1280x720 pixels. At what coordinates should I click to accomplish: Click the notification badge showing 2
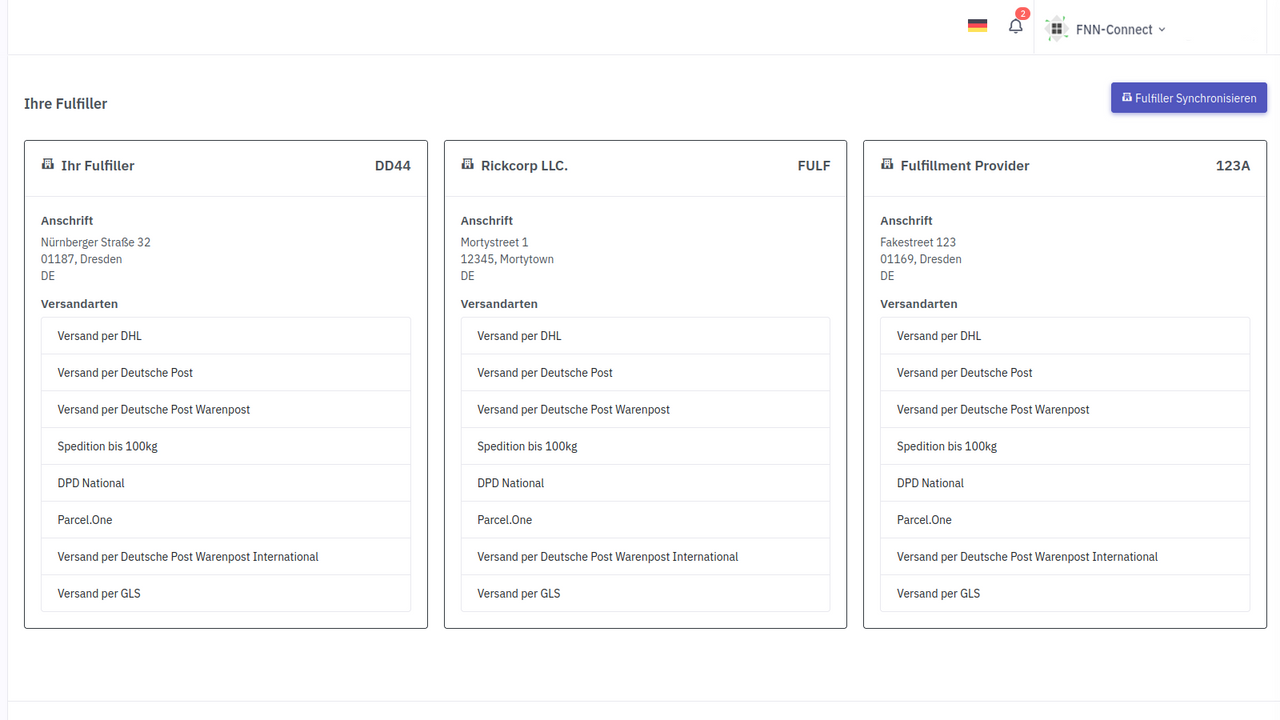click(x=1022, y=13)
